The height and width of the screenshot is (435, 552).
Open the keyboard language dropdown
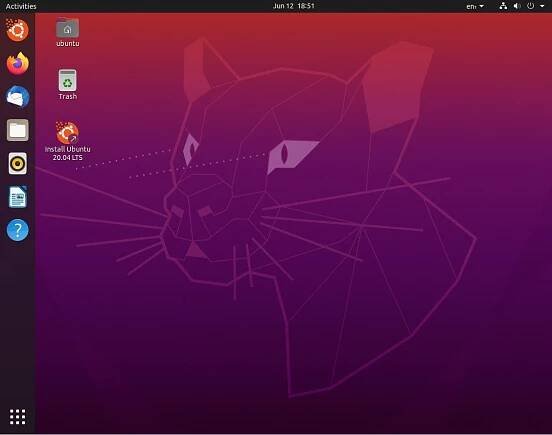click(x=475, y=6)
